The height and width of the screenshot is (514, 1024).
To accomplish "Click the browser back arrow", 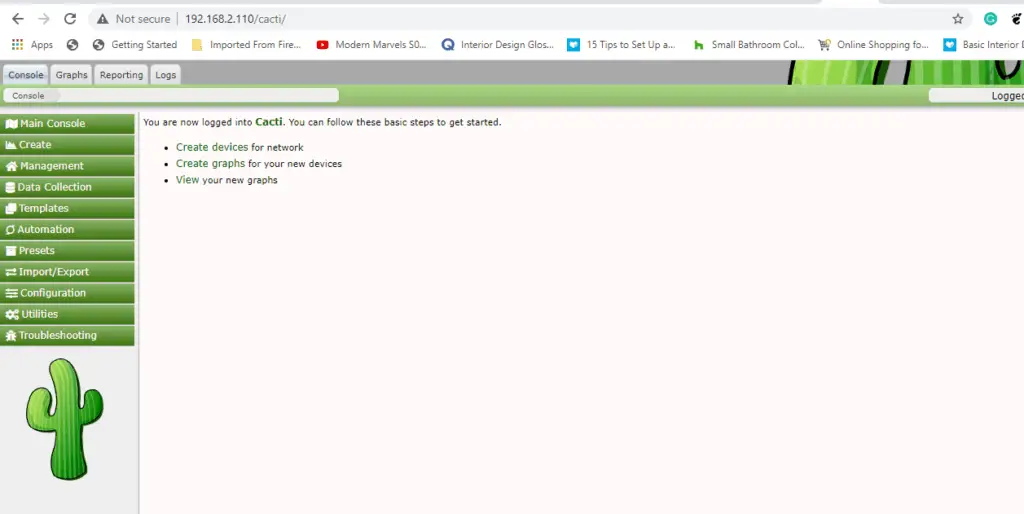I will click(18, 19).
